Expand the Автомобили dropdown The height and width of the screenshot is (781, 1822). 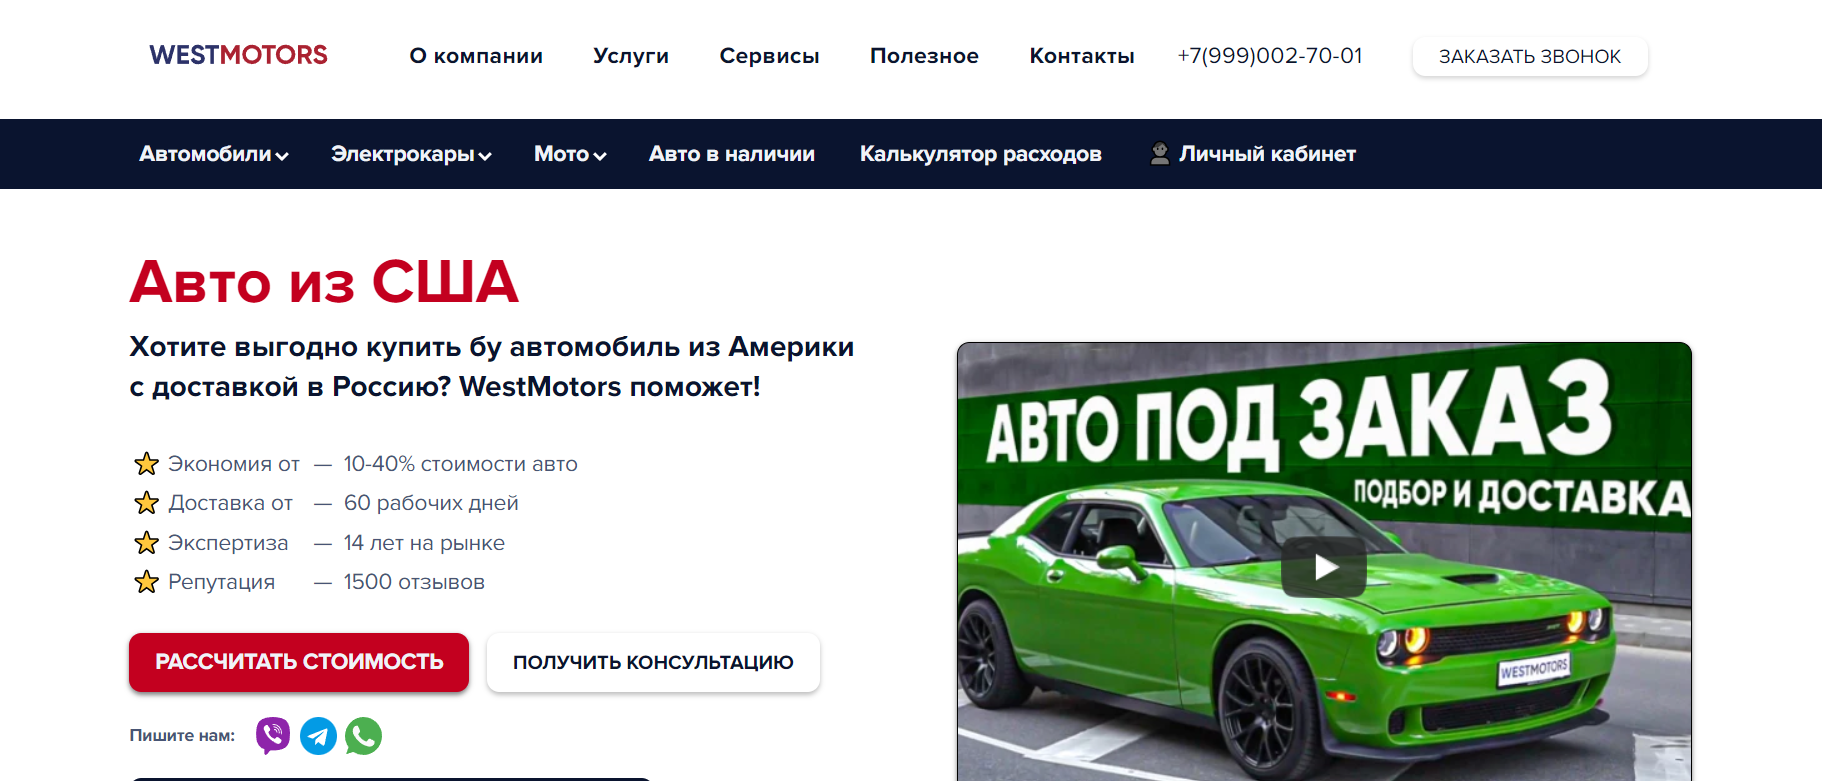[214, 154]
